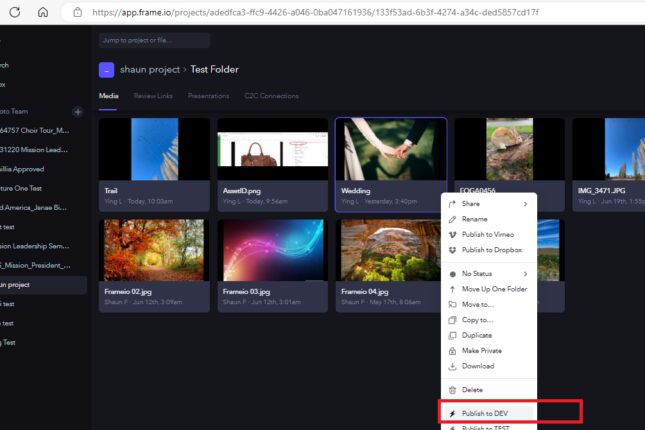Image resolution: width=645 pixels, height=430 pixels.
Task: Click the Vimeo logo icon
Action: pyautogui.click(x=452, y=235)
